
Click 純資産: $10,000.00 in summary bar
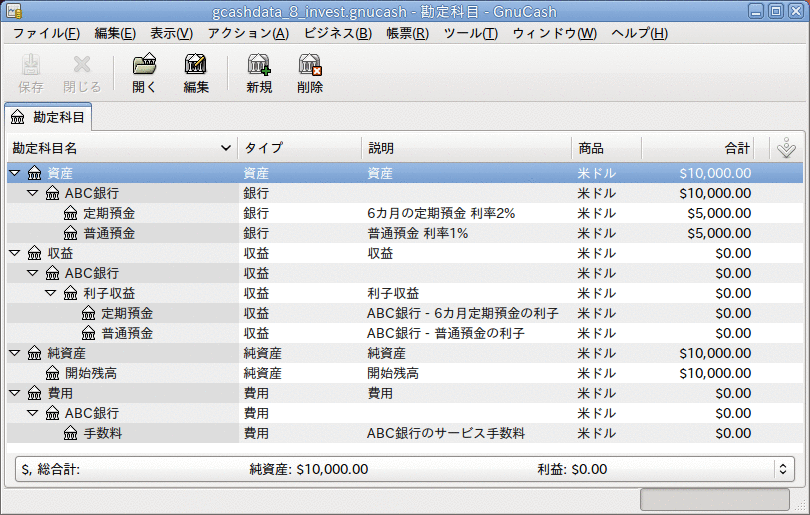[x=308, y=469]
